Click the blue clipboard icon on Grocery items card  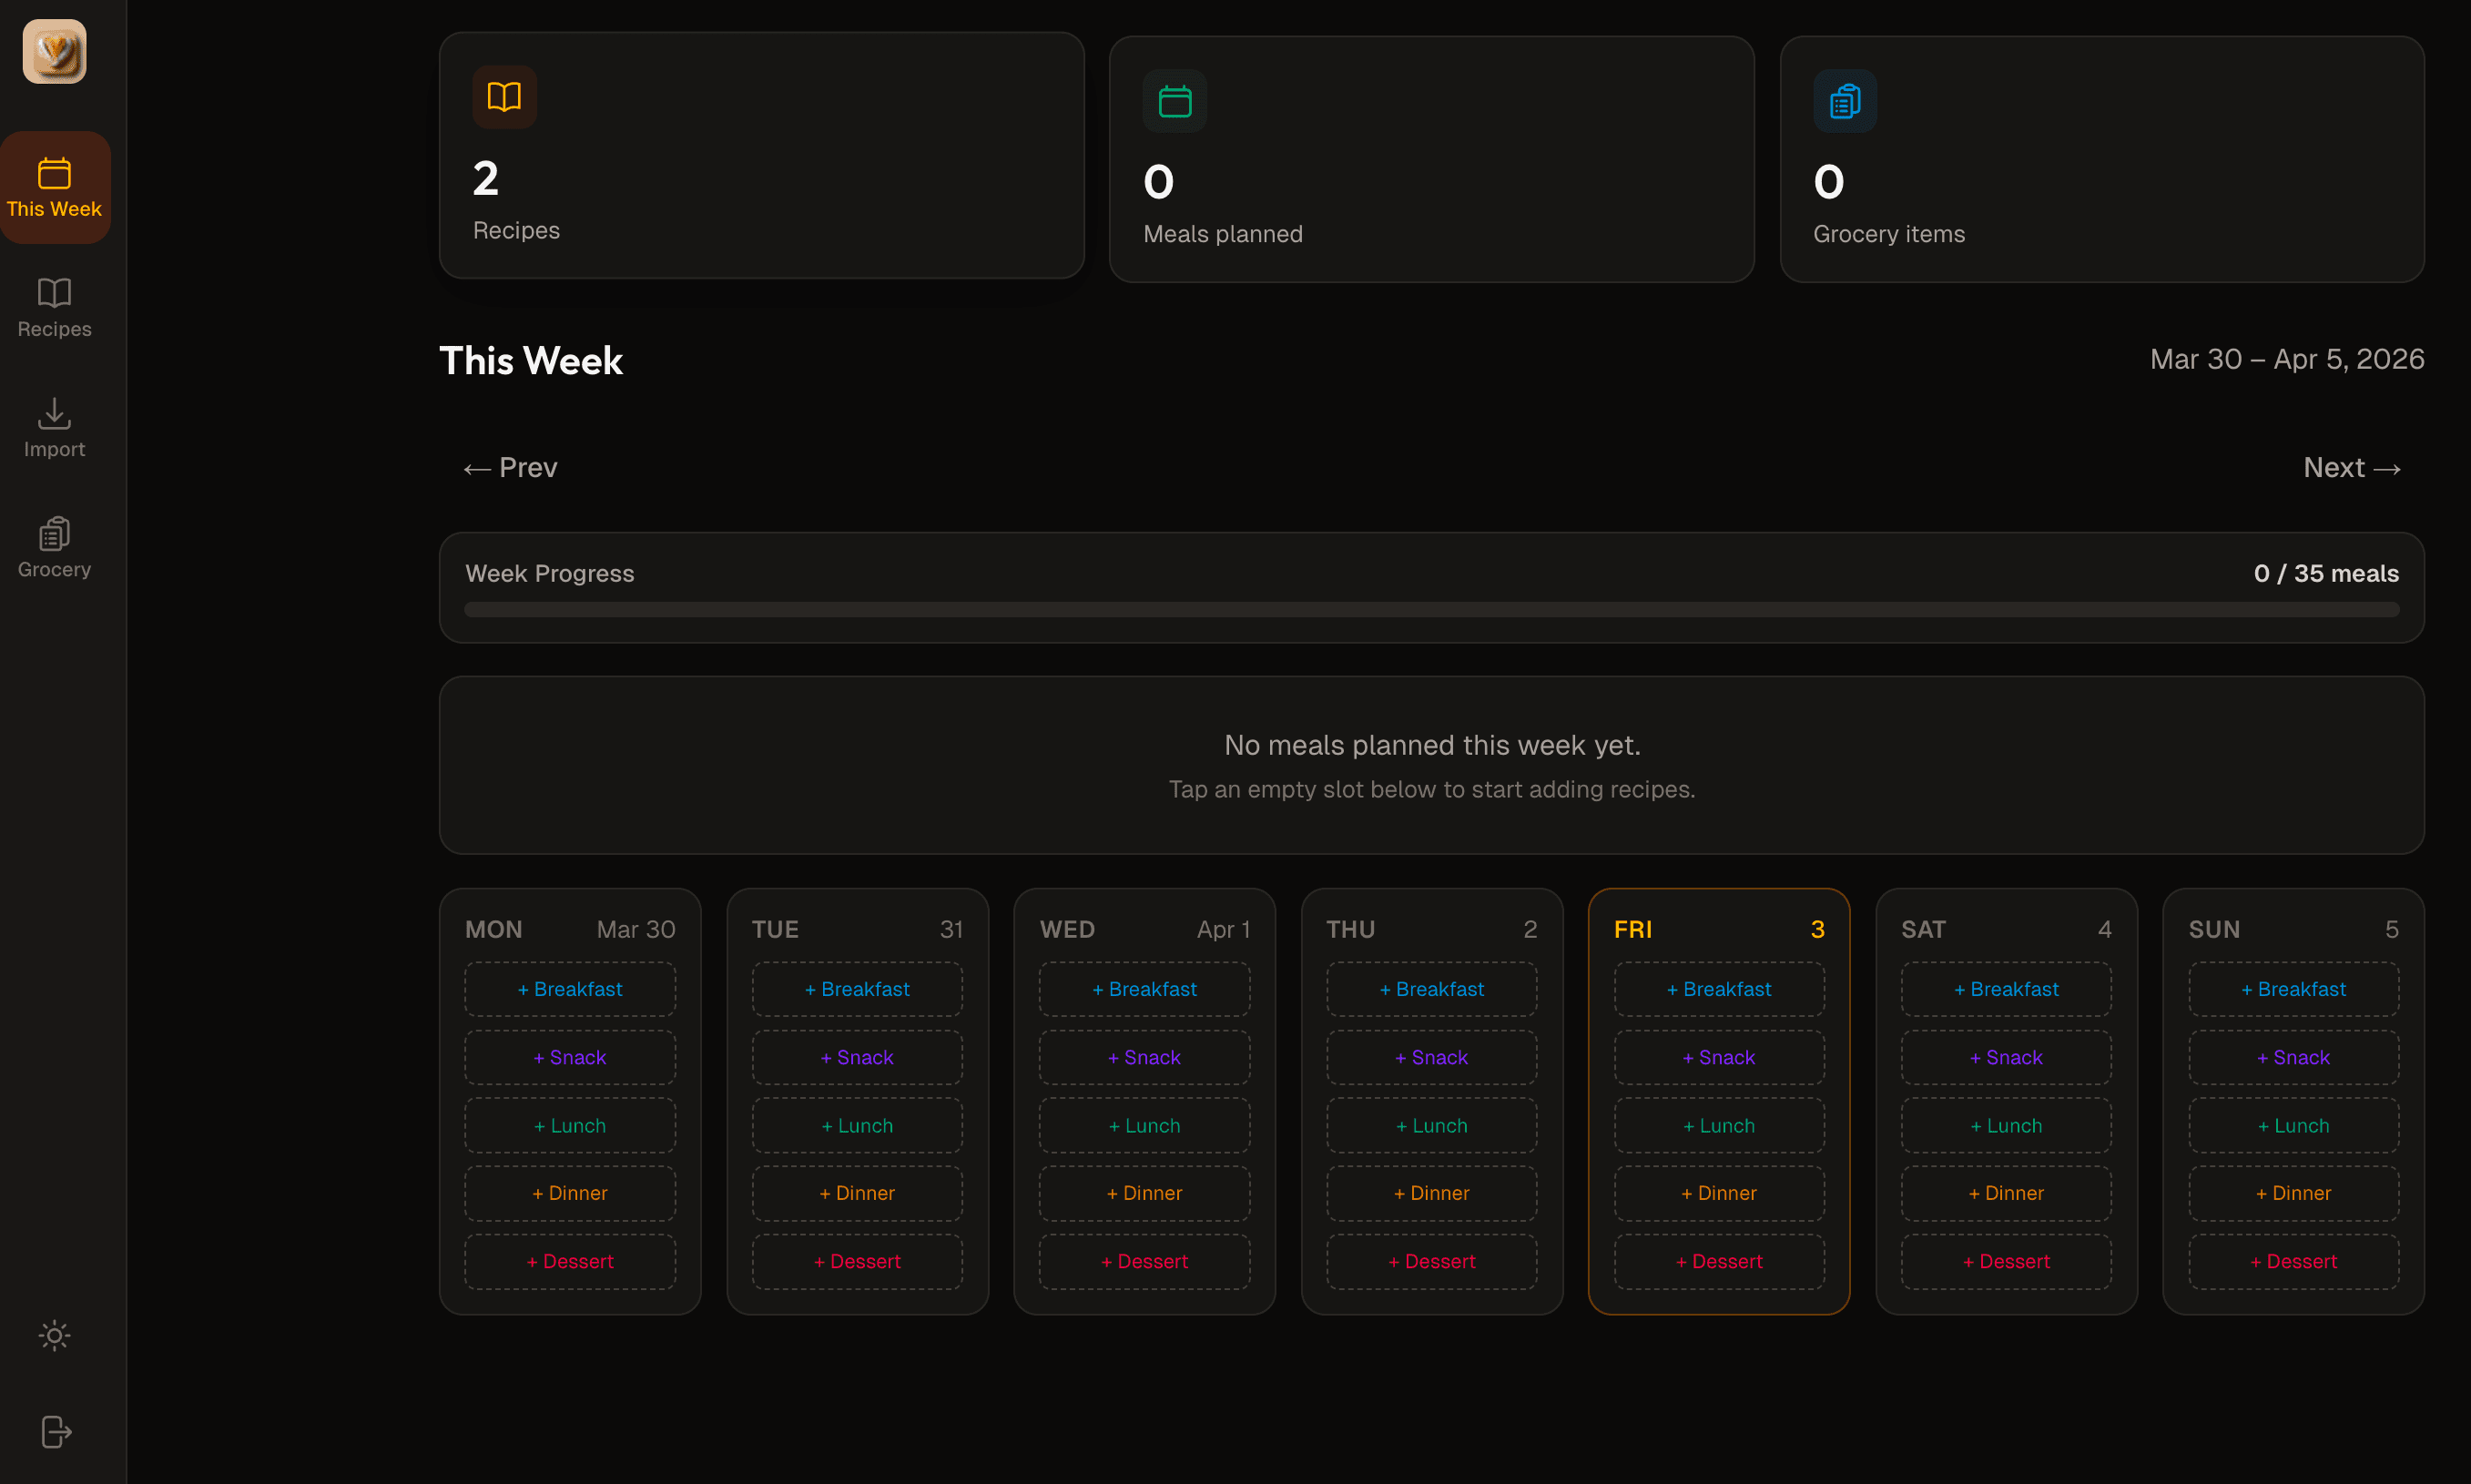pyautogui.click(x=1844, y=100)
